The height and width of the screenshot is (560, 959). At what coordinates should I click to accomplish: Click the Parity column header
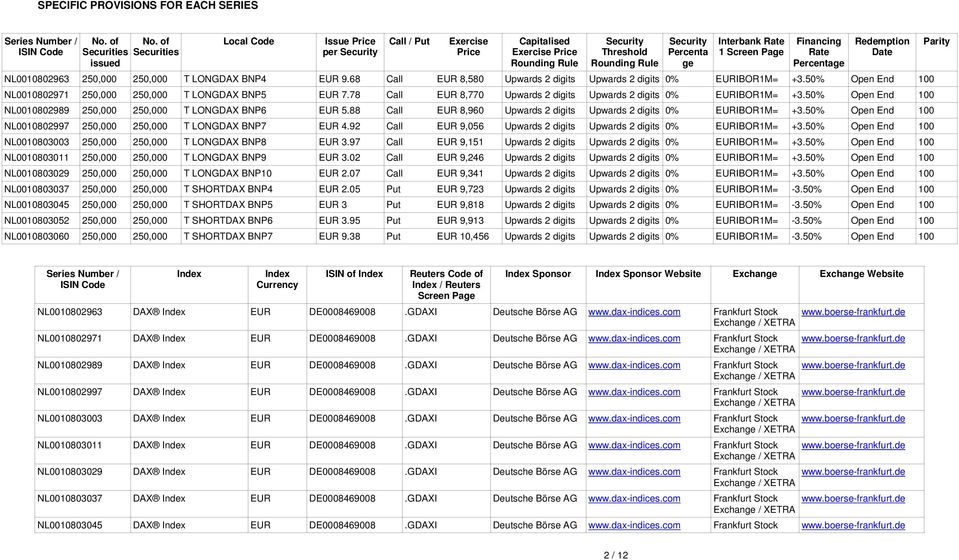pyautogui.click(x=936, y=42)
